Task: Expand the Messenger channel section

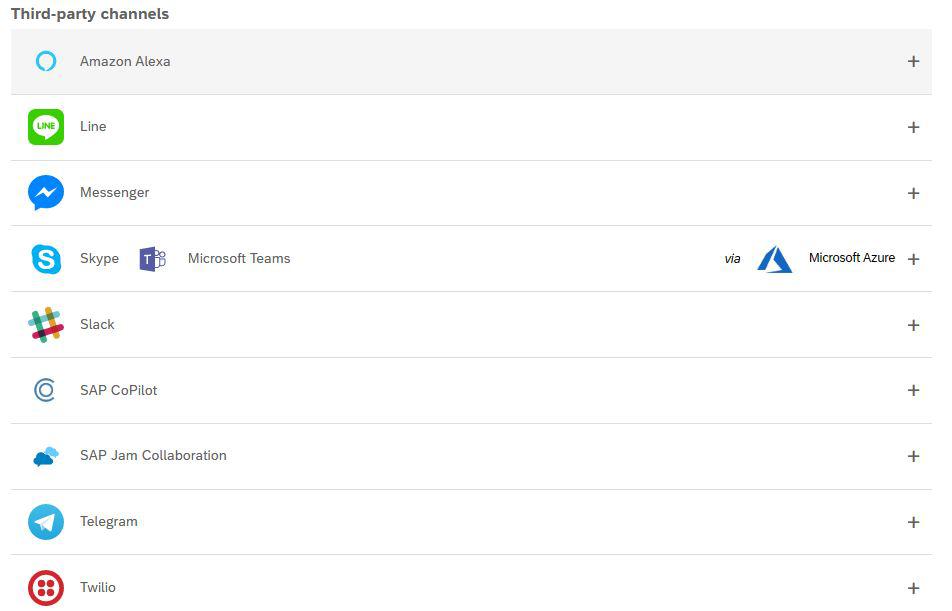Action: [913, 194]
